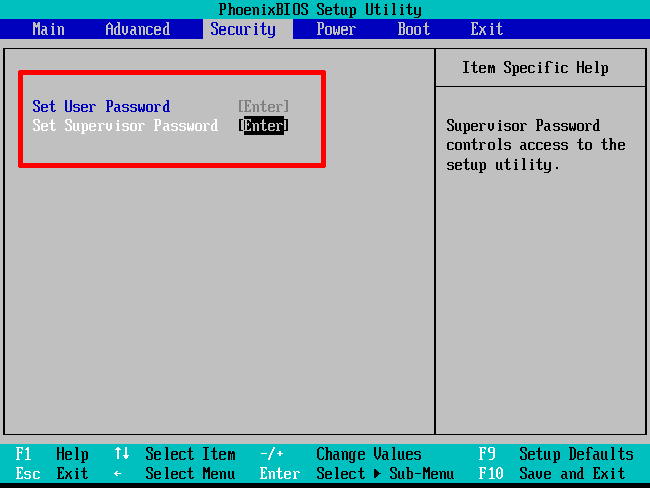The image size is (650, 488).
Task: Click the PhoenixBIOS Setup Utility title
Action: click(320, 10)
